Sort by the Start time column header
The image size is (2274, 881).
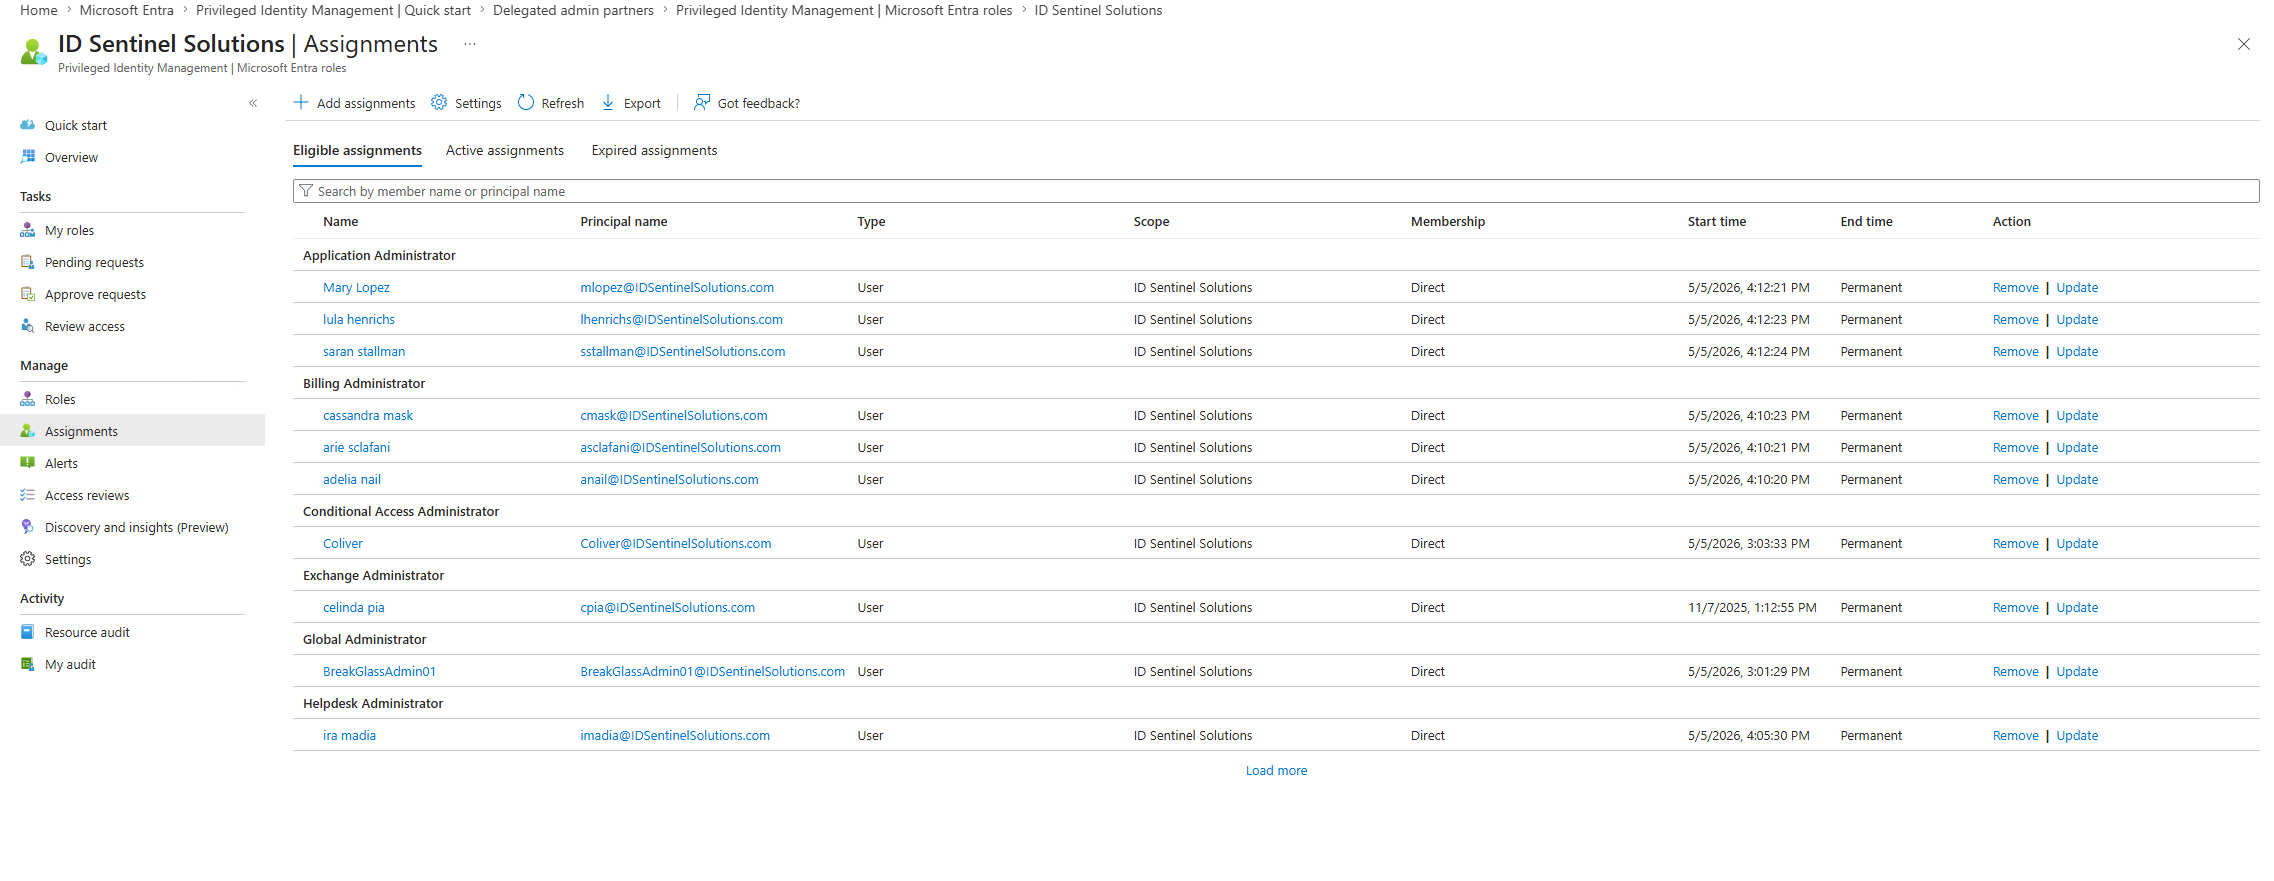point(1717,222)
